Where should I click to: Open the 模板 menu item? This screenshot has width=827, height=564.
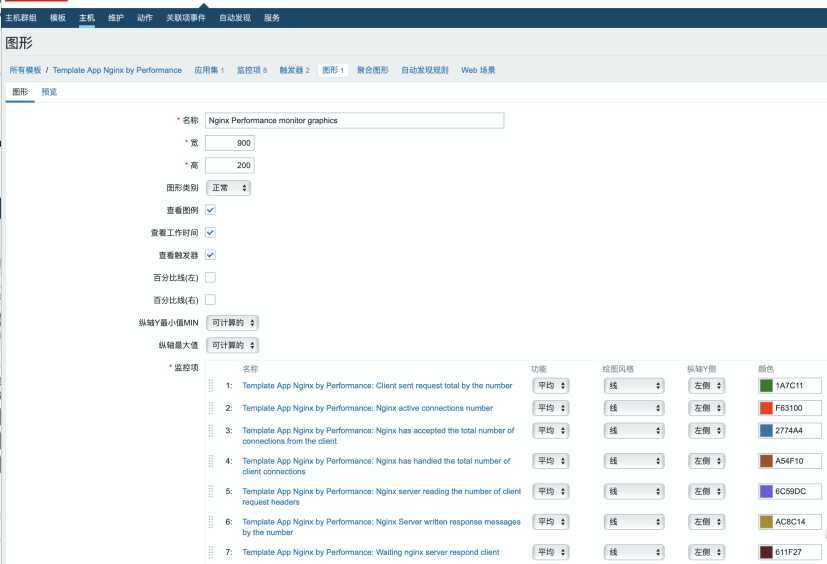pyautogui.click(x=58, y=18)
